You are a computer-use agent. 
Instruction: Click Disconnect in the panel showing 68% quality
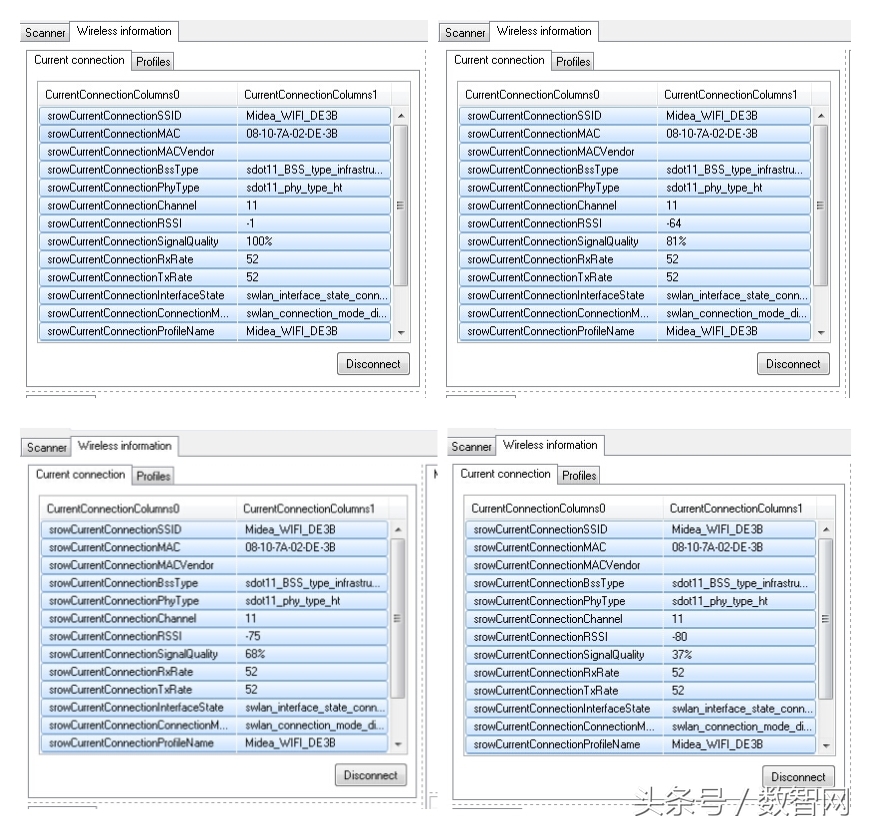click(371, 775)
